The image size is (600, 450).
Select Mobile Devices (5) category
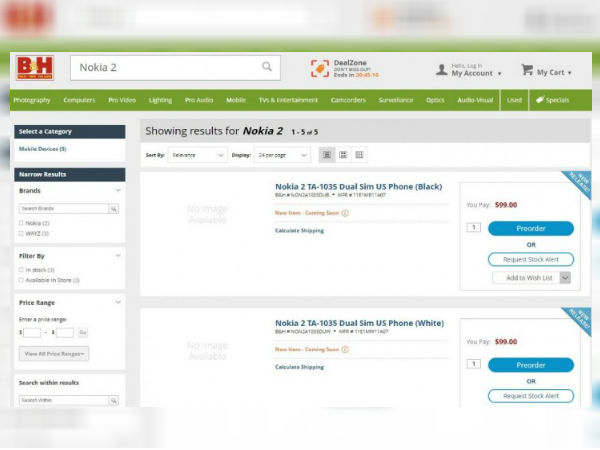click(x=42, y=149)
